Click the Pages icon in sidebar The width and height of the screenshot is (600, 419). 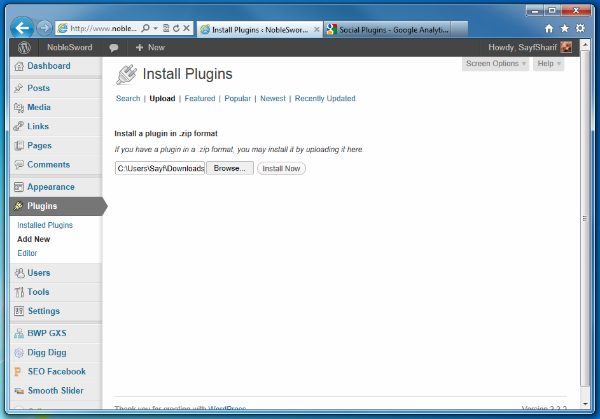tap(19, 146)
